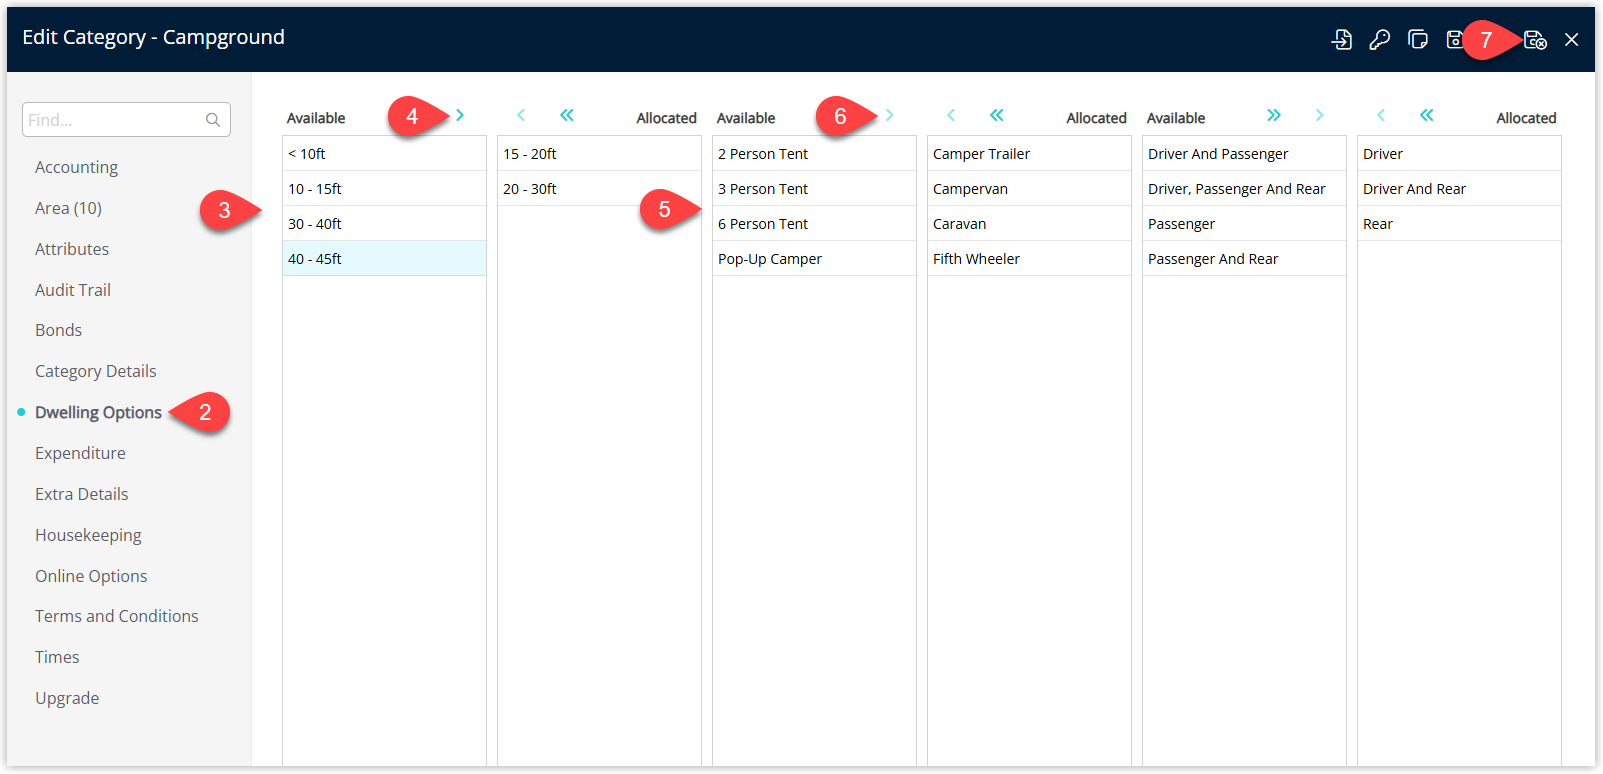The height and width of the screenshot is (774, 1603).
Task: Click double left arrow above 'Driver' allocated list
Action: click(x=1427, y=115)
